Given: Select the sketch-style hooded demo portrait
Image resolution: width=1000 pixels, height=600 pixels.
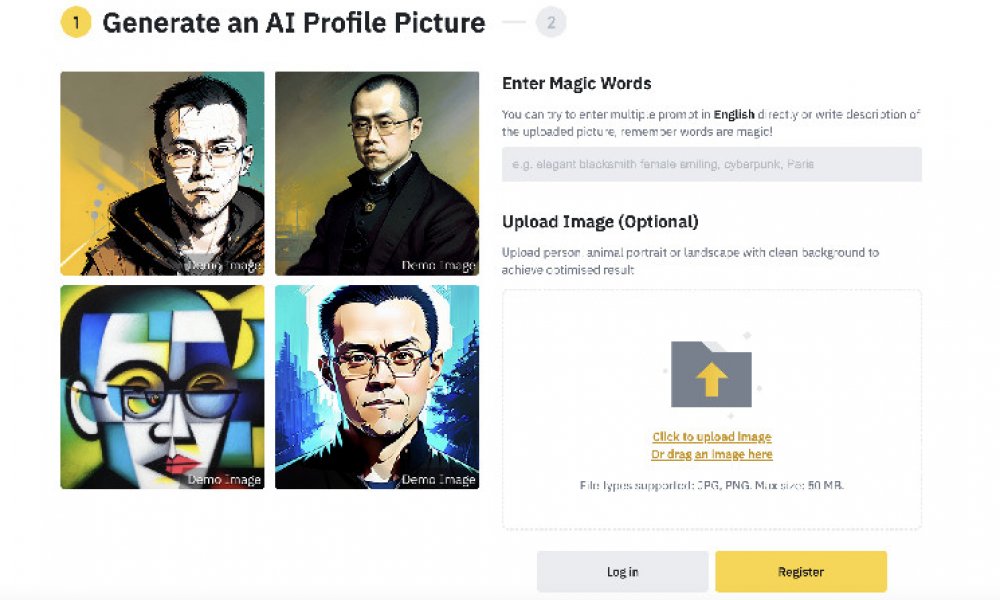Looking at the screenshot, I should point(163,173).
